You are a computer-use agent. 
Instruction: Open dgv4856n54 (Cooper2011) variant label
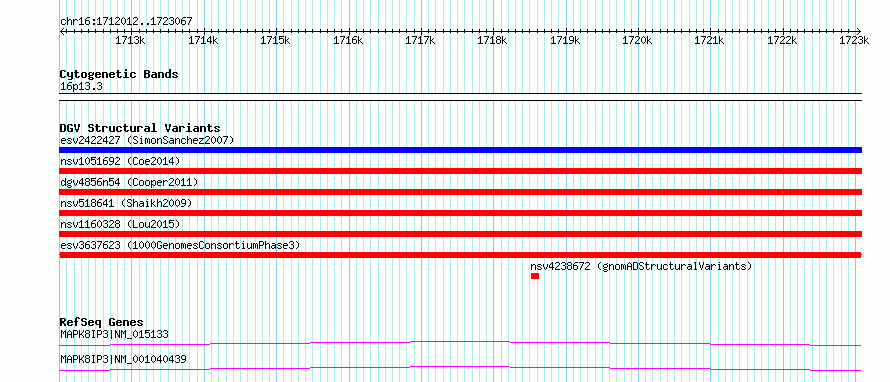(x=129, y=182)
